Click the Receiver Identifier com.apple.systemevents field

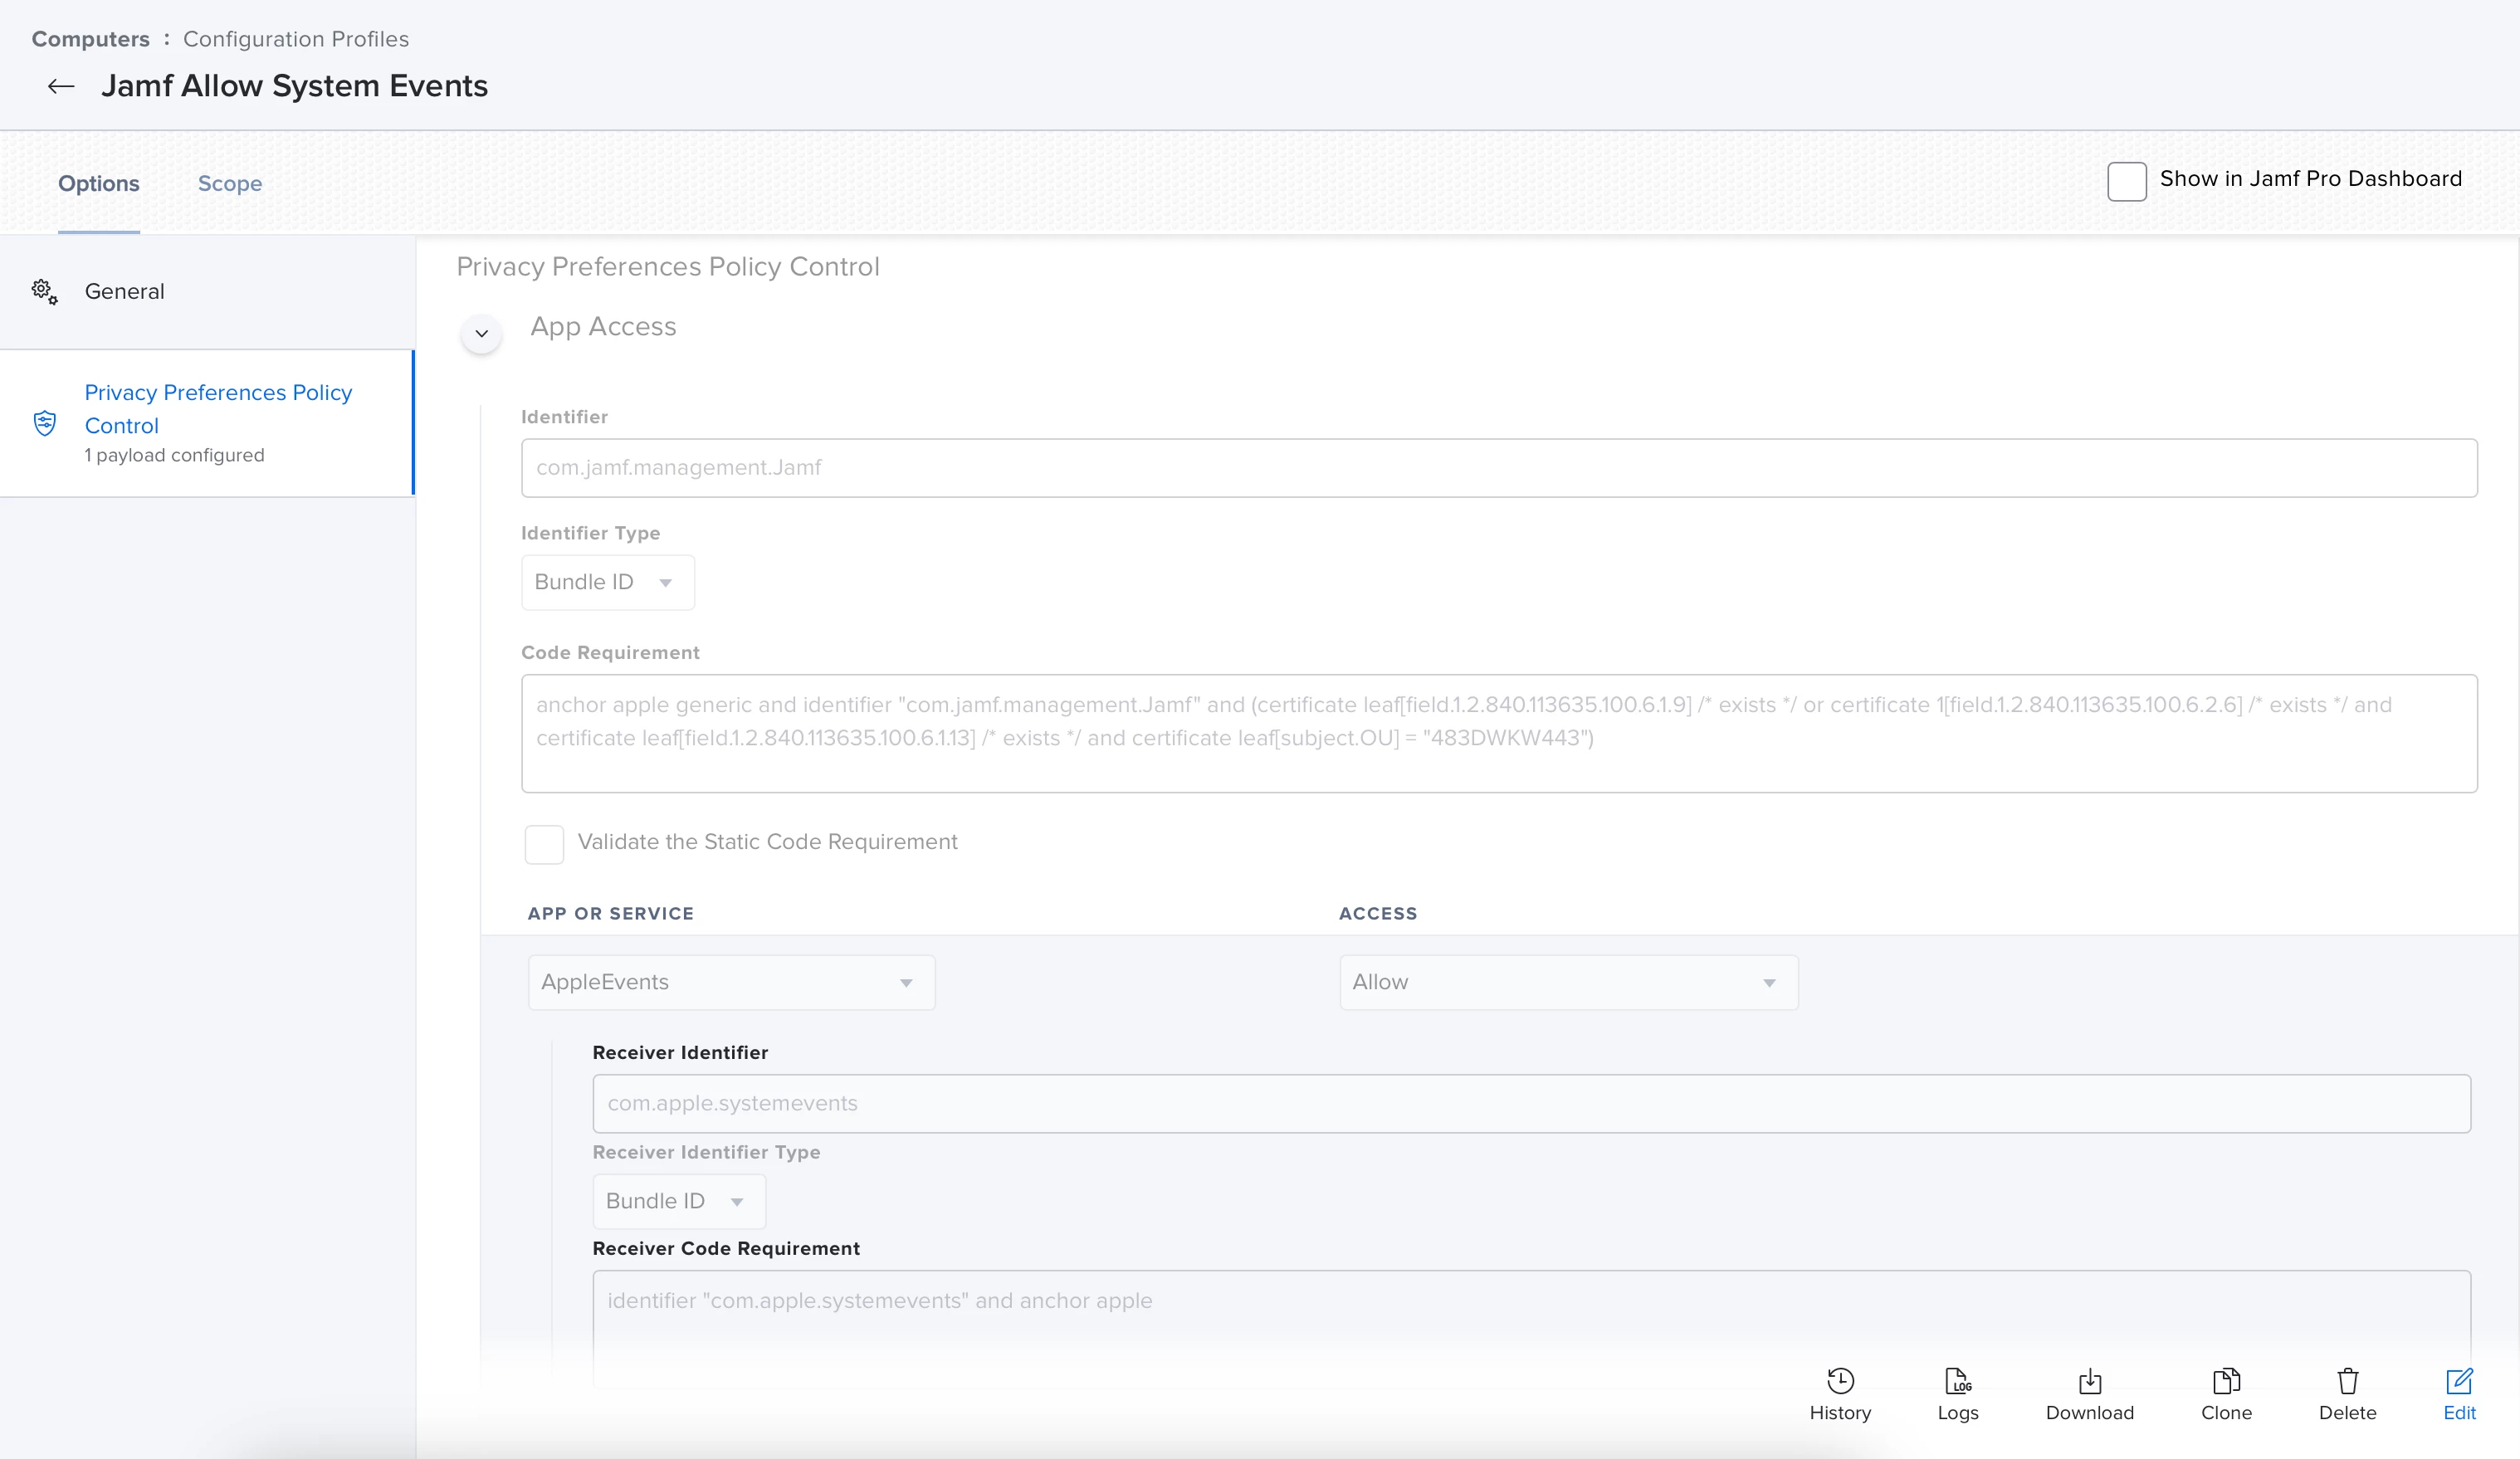[x=1531, y=1104]
